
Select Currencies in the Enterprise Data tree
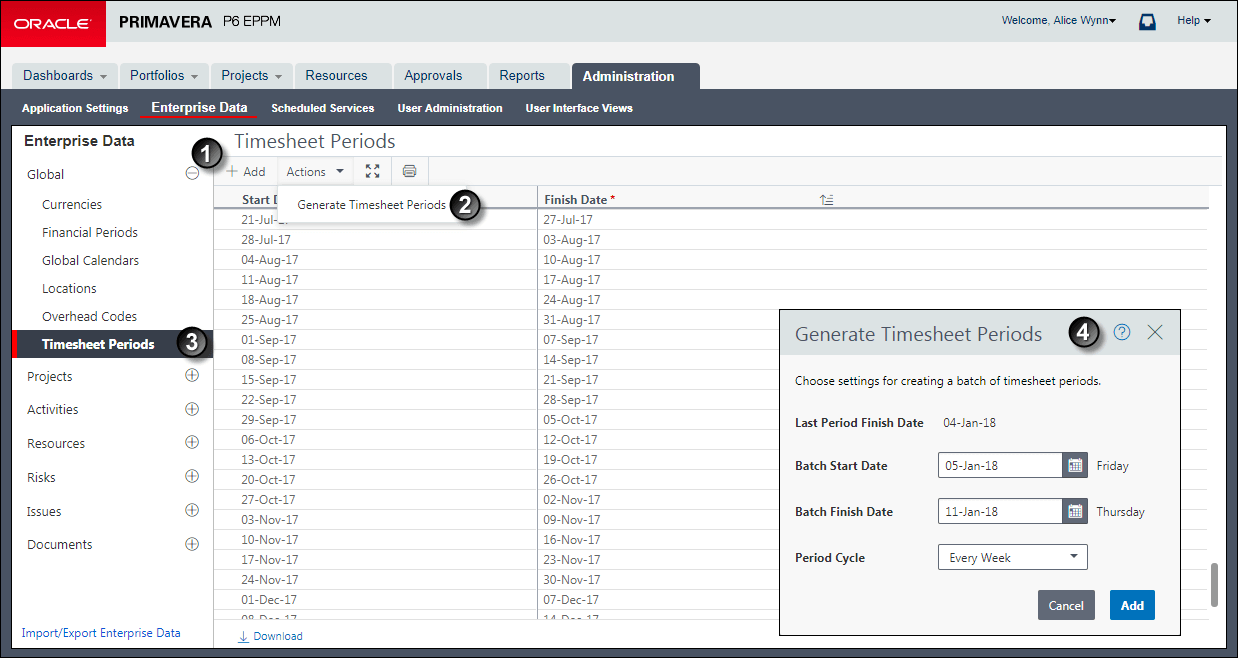tap(68, 204)
